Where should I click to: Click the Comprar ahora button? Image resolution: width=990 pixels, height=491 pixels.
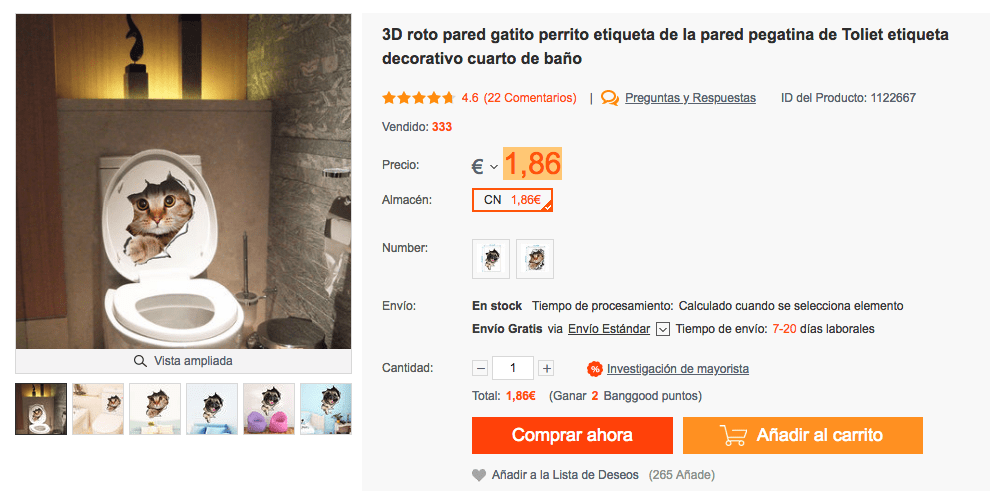[x=572, y=435]
